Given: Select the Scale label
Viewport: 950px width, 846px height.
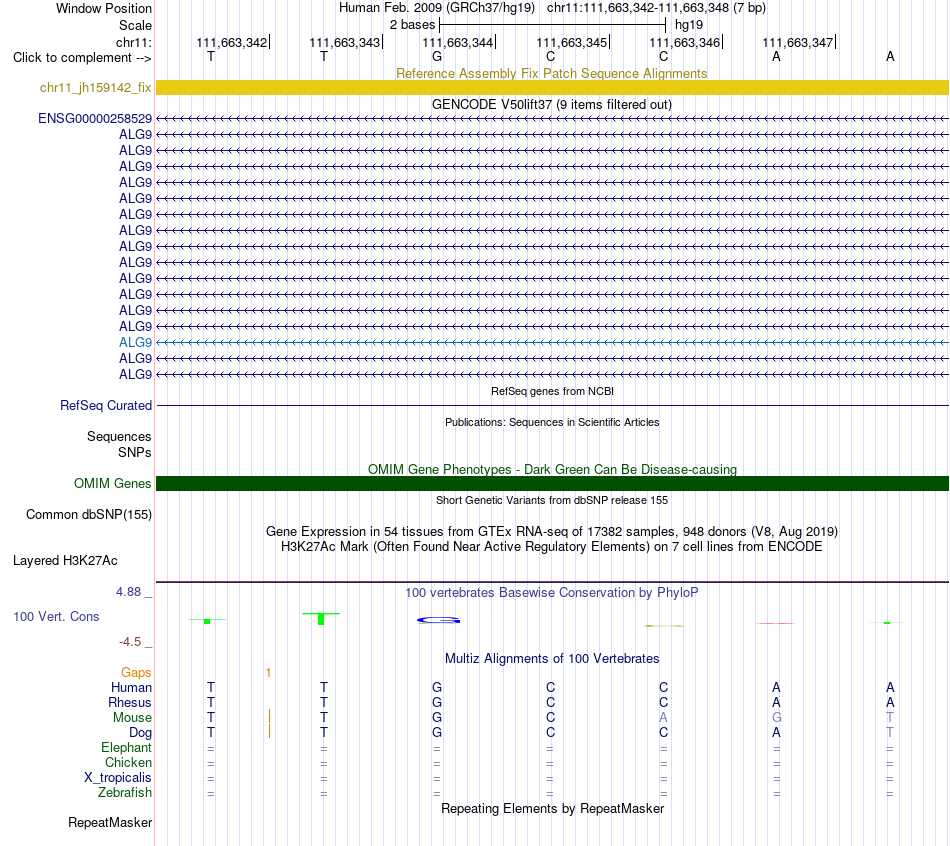Looking at the screenshot, I should point(135,25).
